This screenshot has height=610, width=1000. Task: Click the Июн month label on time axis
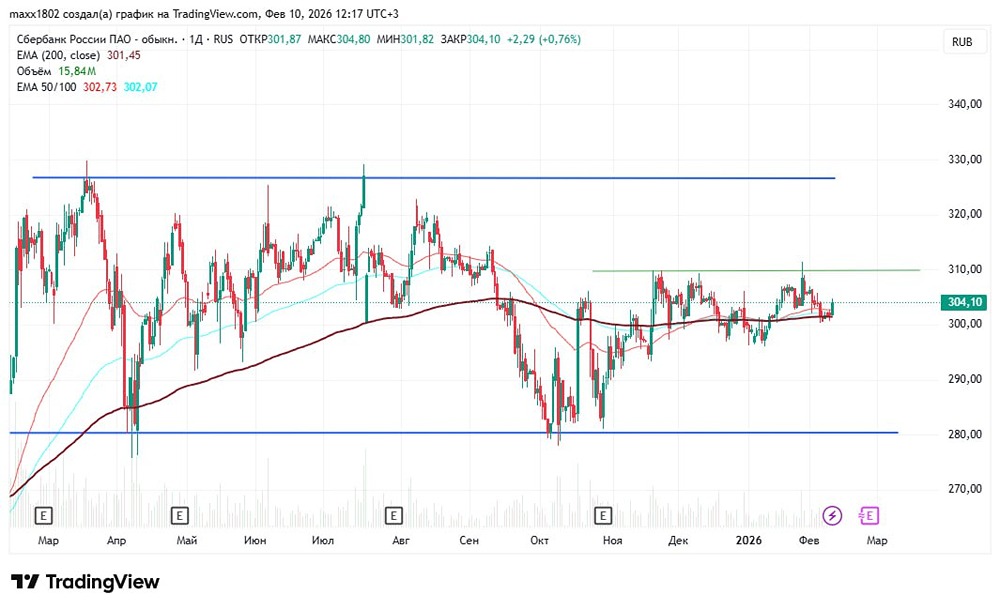click(255, 540)
